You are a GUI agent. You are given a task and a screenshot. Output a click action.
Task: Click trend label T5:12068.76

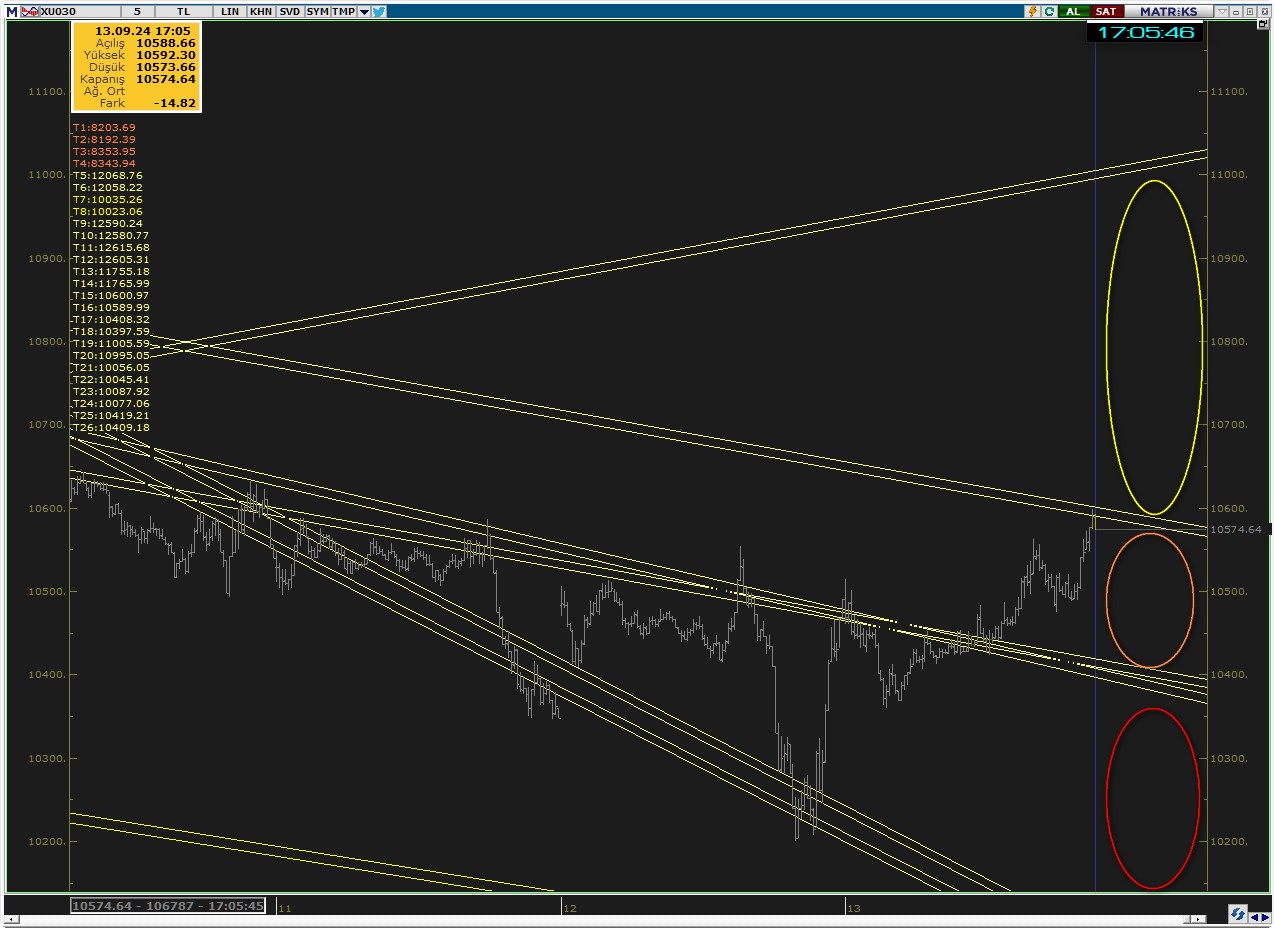coord(107,175)
